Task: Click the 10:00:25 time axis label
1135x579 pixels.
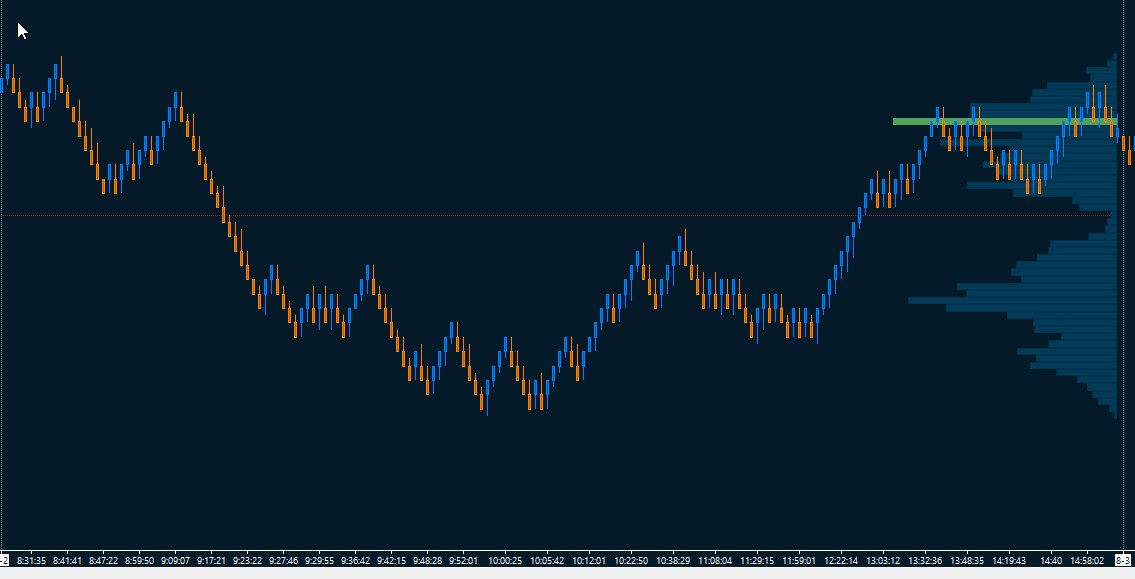Action: pyautogui.click(x=505, y=560)
